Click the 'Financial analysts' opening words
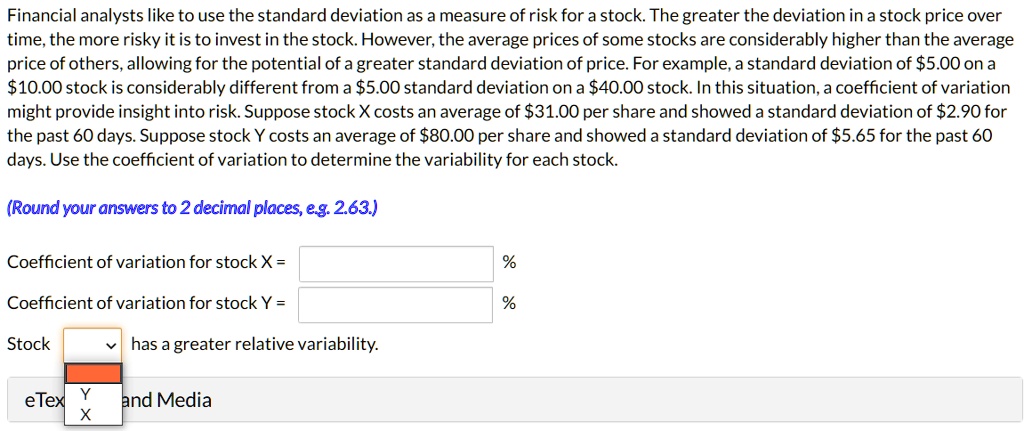This screenshot has height=431, width=1024. [x=70, y=15]
